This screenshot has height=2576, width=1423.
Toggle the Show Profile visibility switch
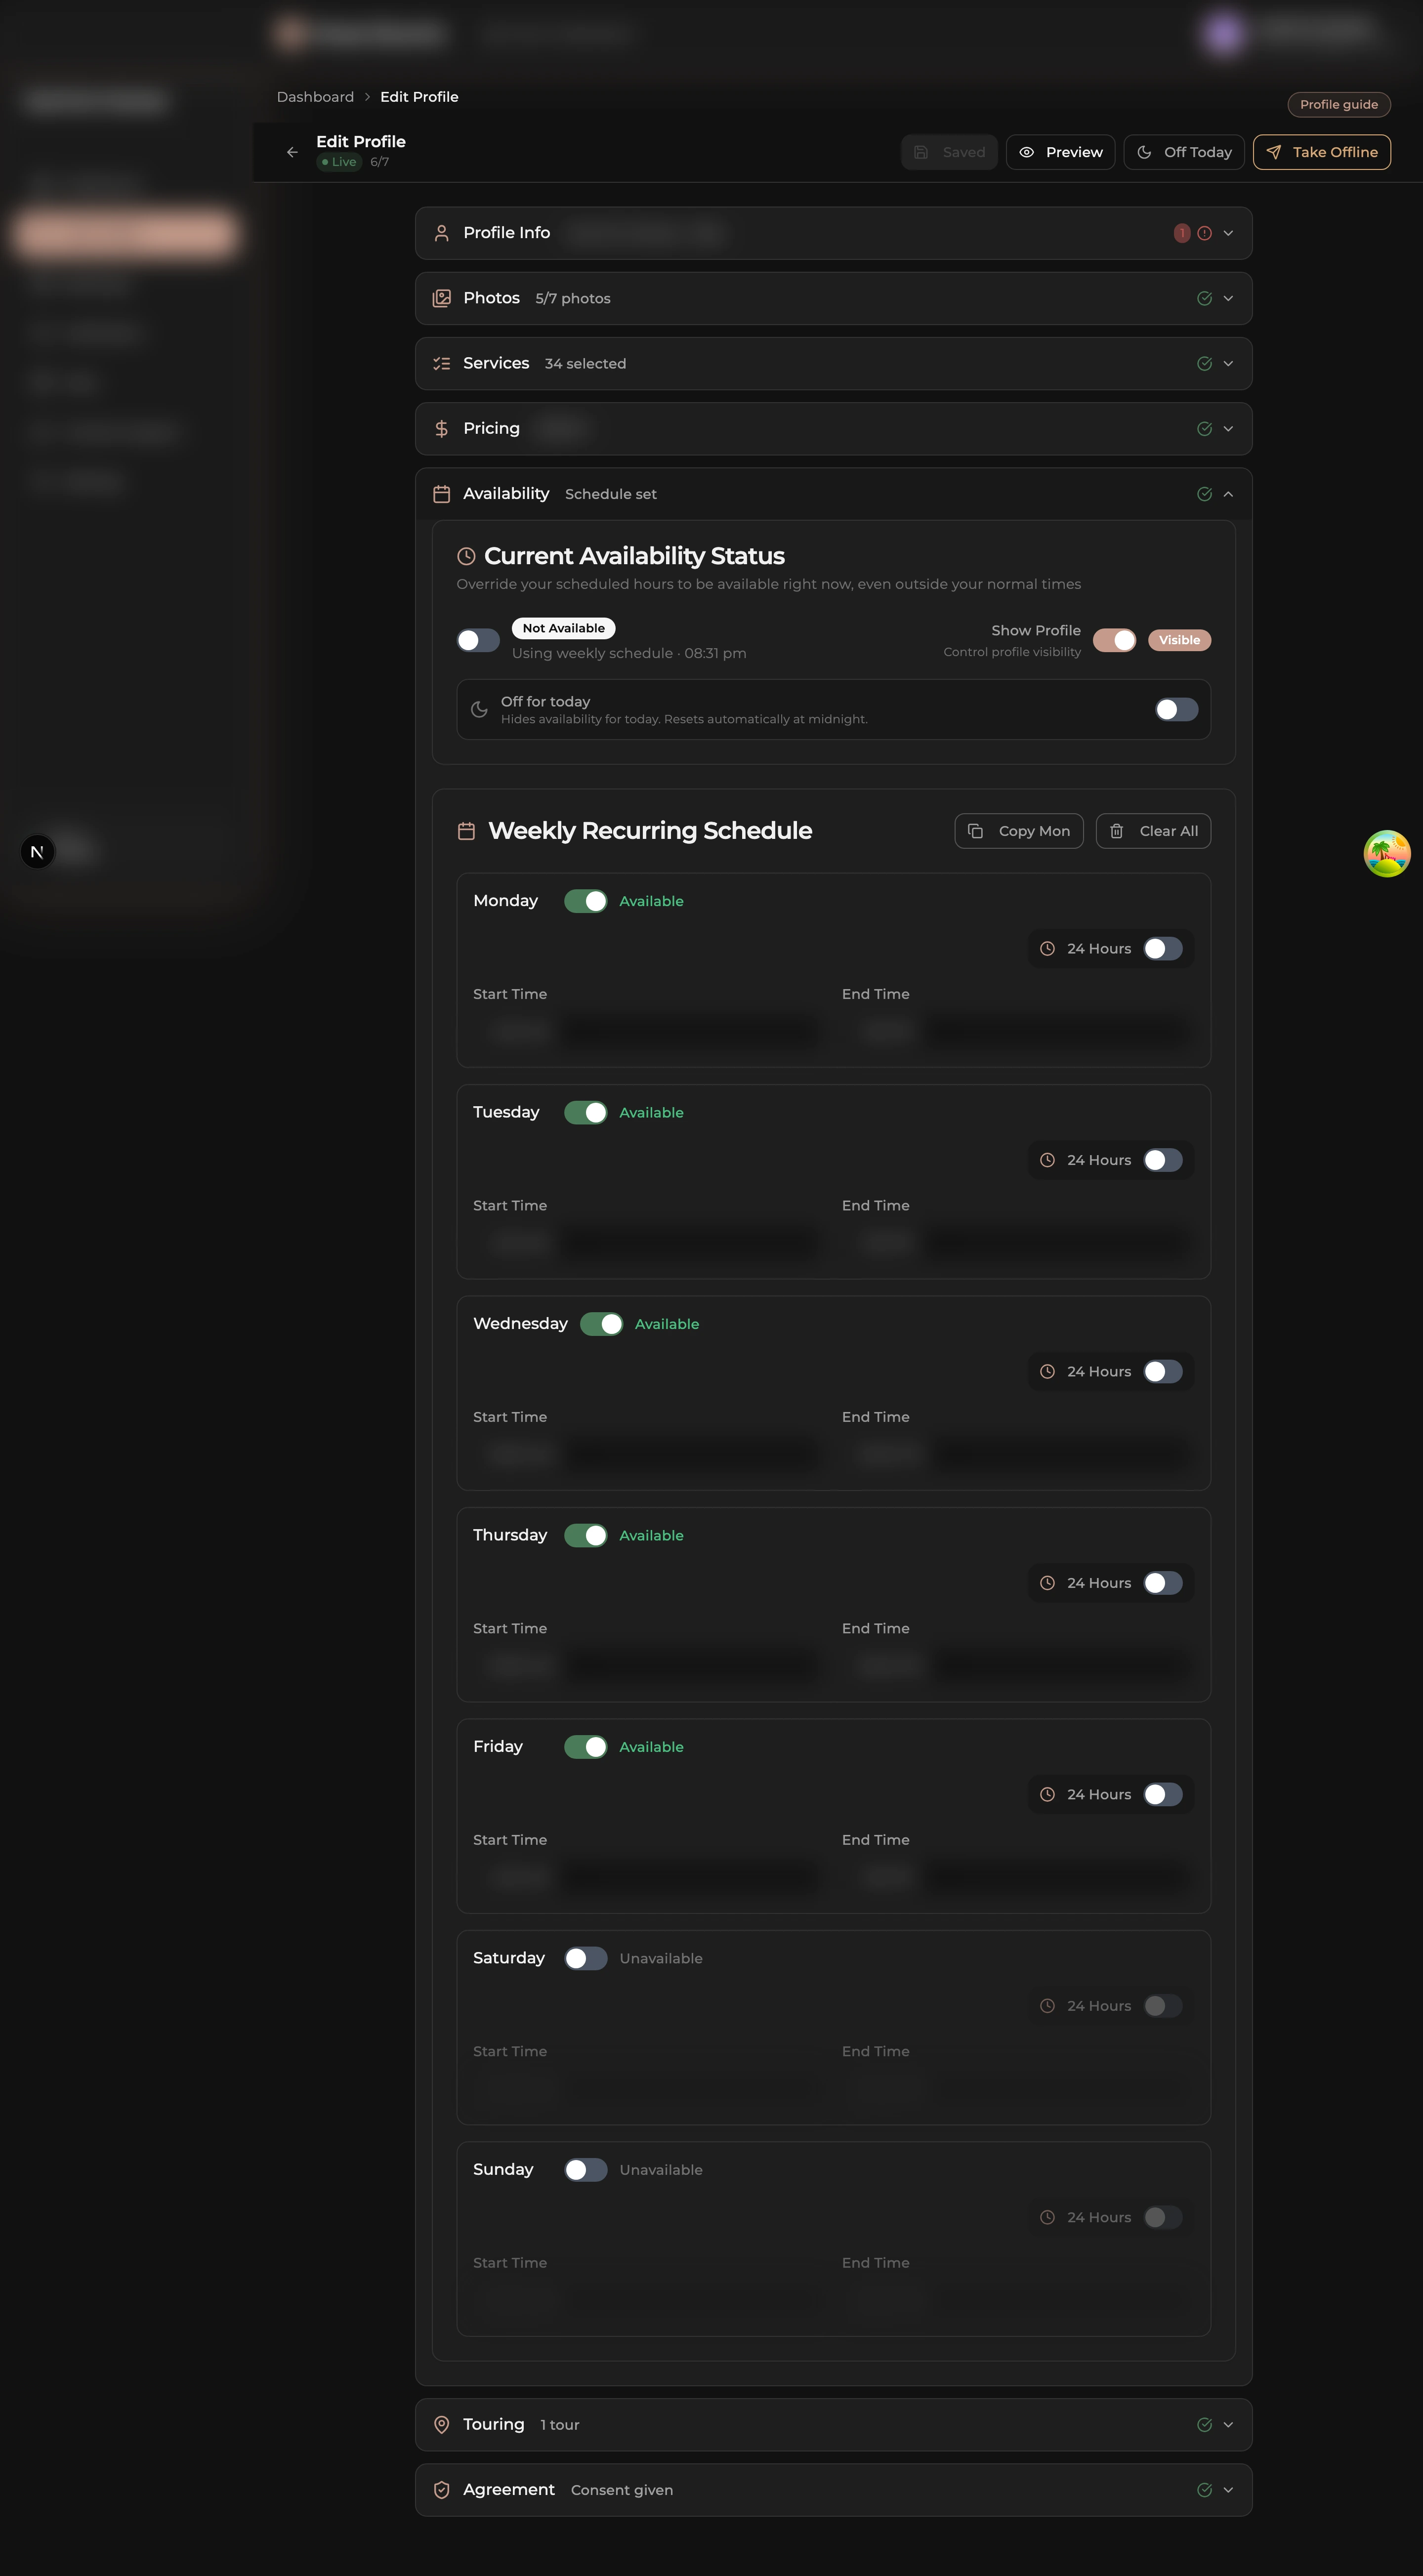tap(1114, 640)
